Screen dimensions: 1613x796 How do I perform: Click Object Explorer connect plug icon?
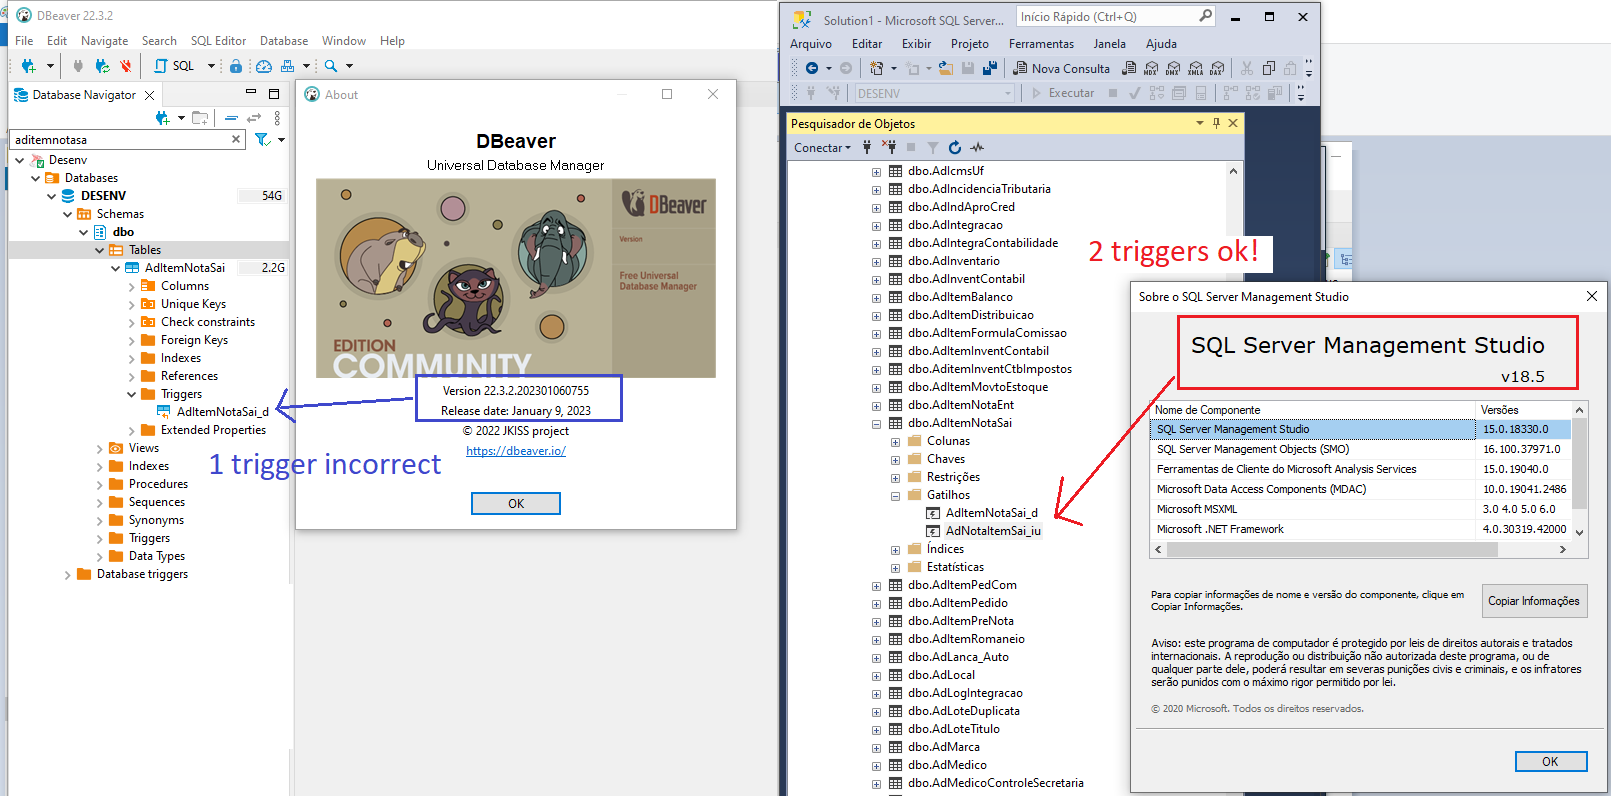point(867,148)
